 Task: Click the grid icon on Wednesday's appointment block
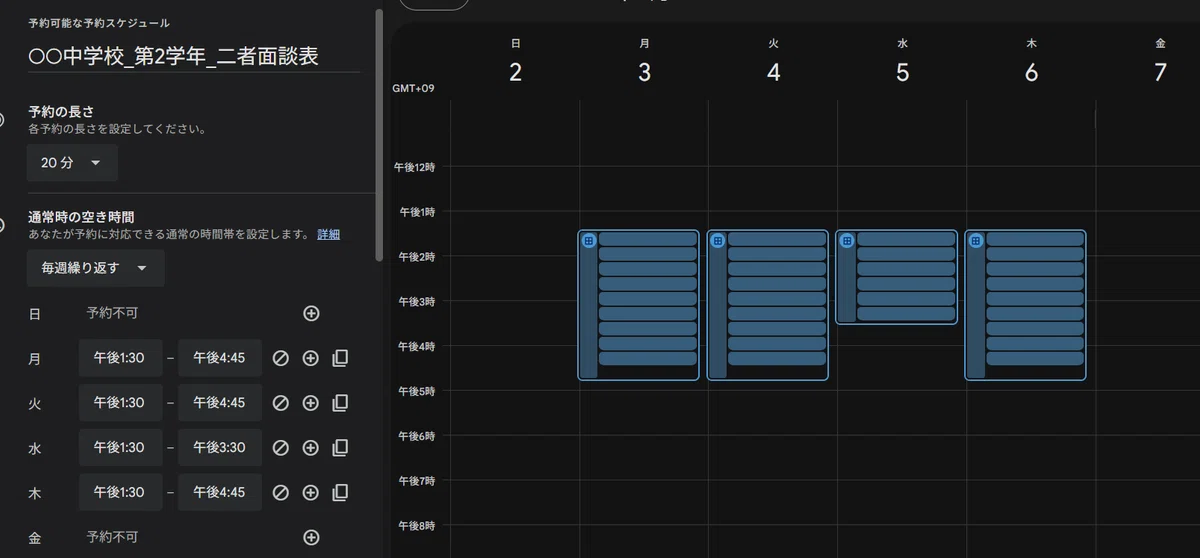[x=847, y=241]
